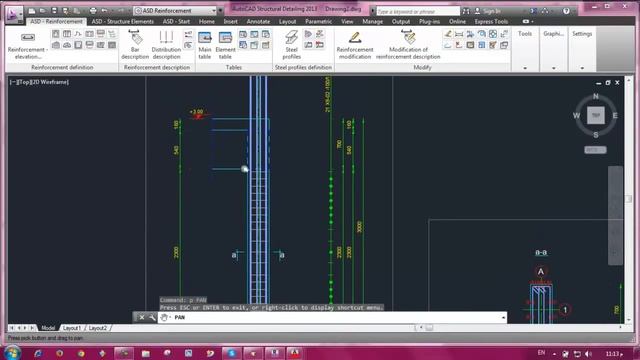Click the ViewCube TOP face
Image resolution: width=640 pixels, height=360 pixels.
[596, 116]
